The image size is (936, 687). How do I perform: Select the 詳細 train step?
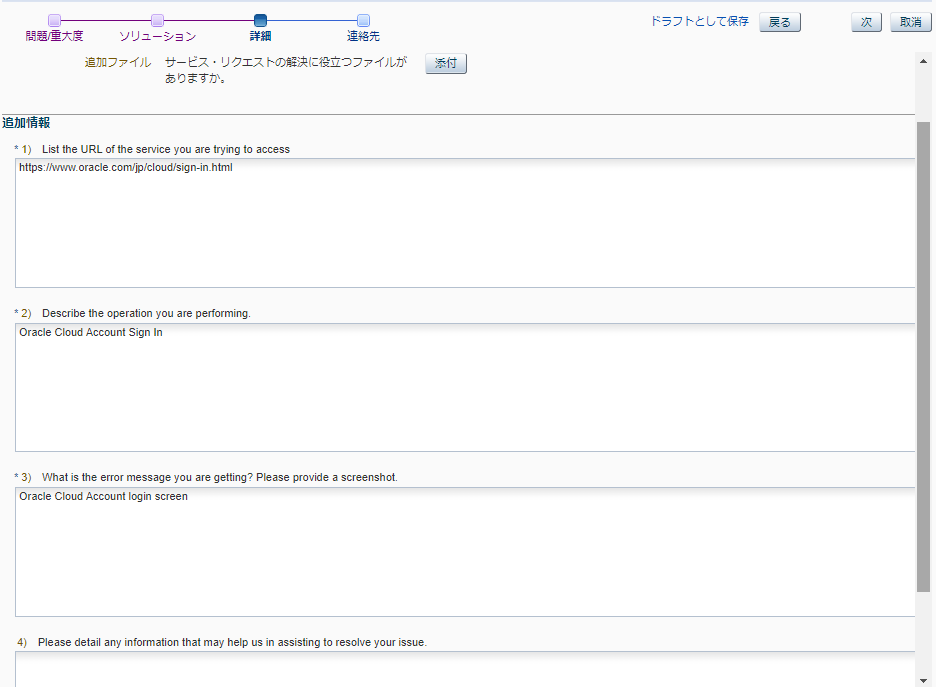pyautogui.click(x=260, y=29)
